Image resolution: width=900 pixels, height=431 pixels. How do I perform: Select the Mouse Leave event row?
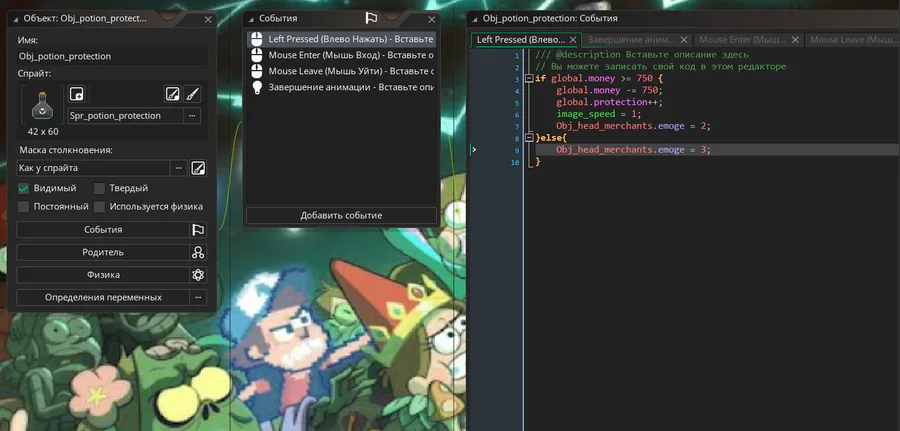point(342,71)
